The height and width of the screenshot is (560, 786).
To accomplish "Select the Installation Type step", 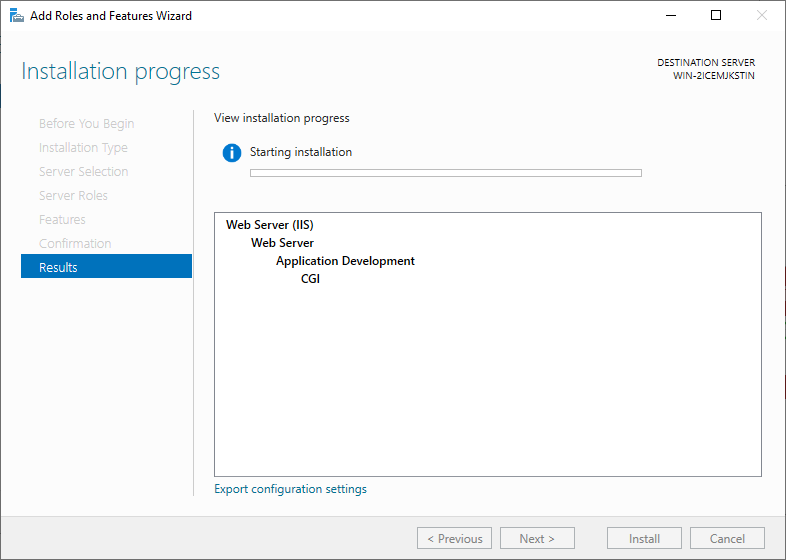I will coord(83,148).
